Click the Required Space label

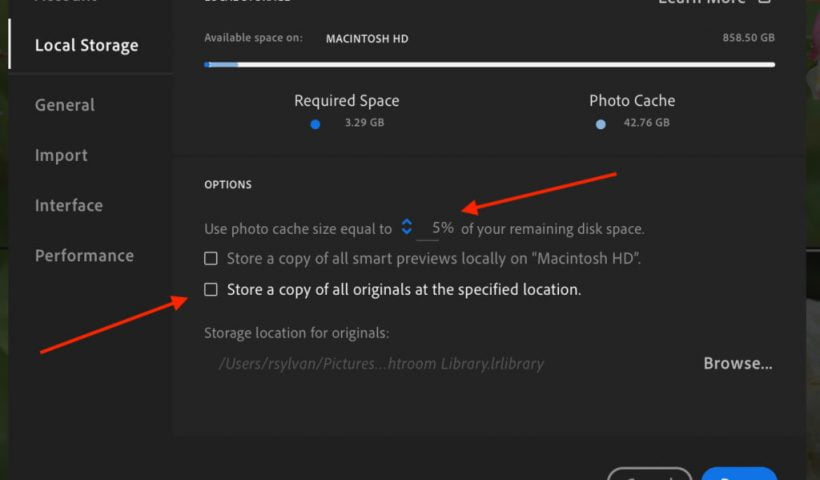346,101
